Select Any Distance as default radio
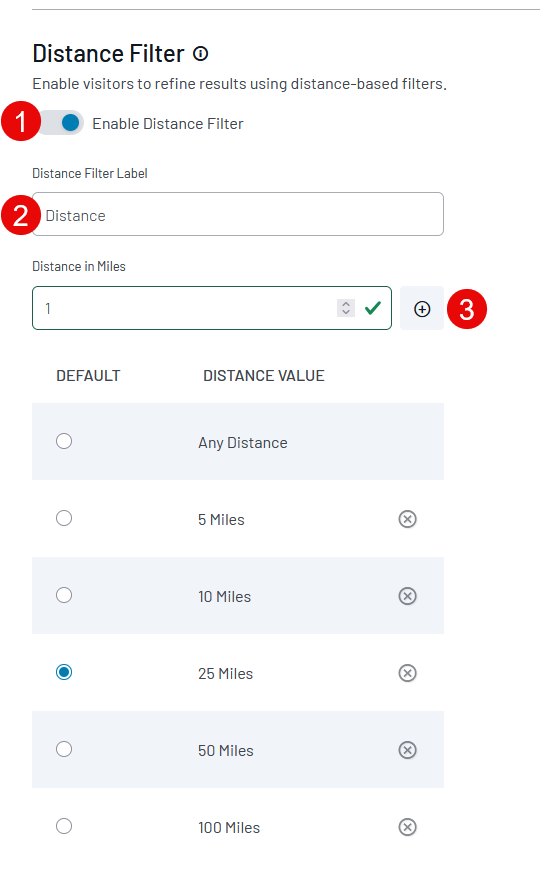Image resolution: width=540 pixels, height=877 pixels. pos(64,441)
